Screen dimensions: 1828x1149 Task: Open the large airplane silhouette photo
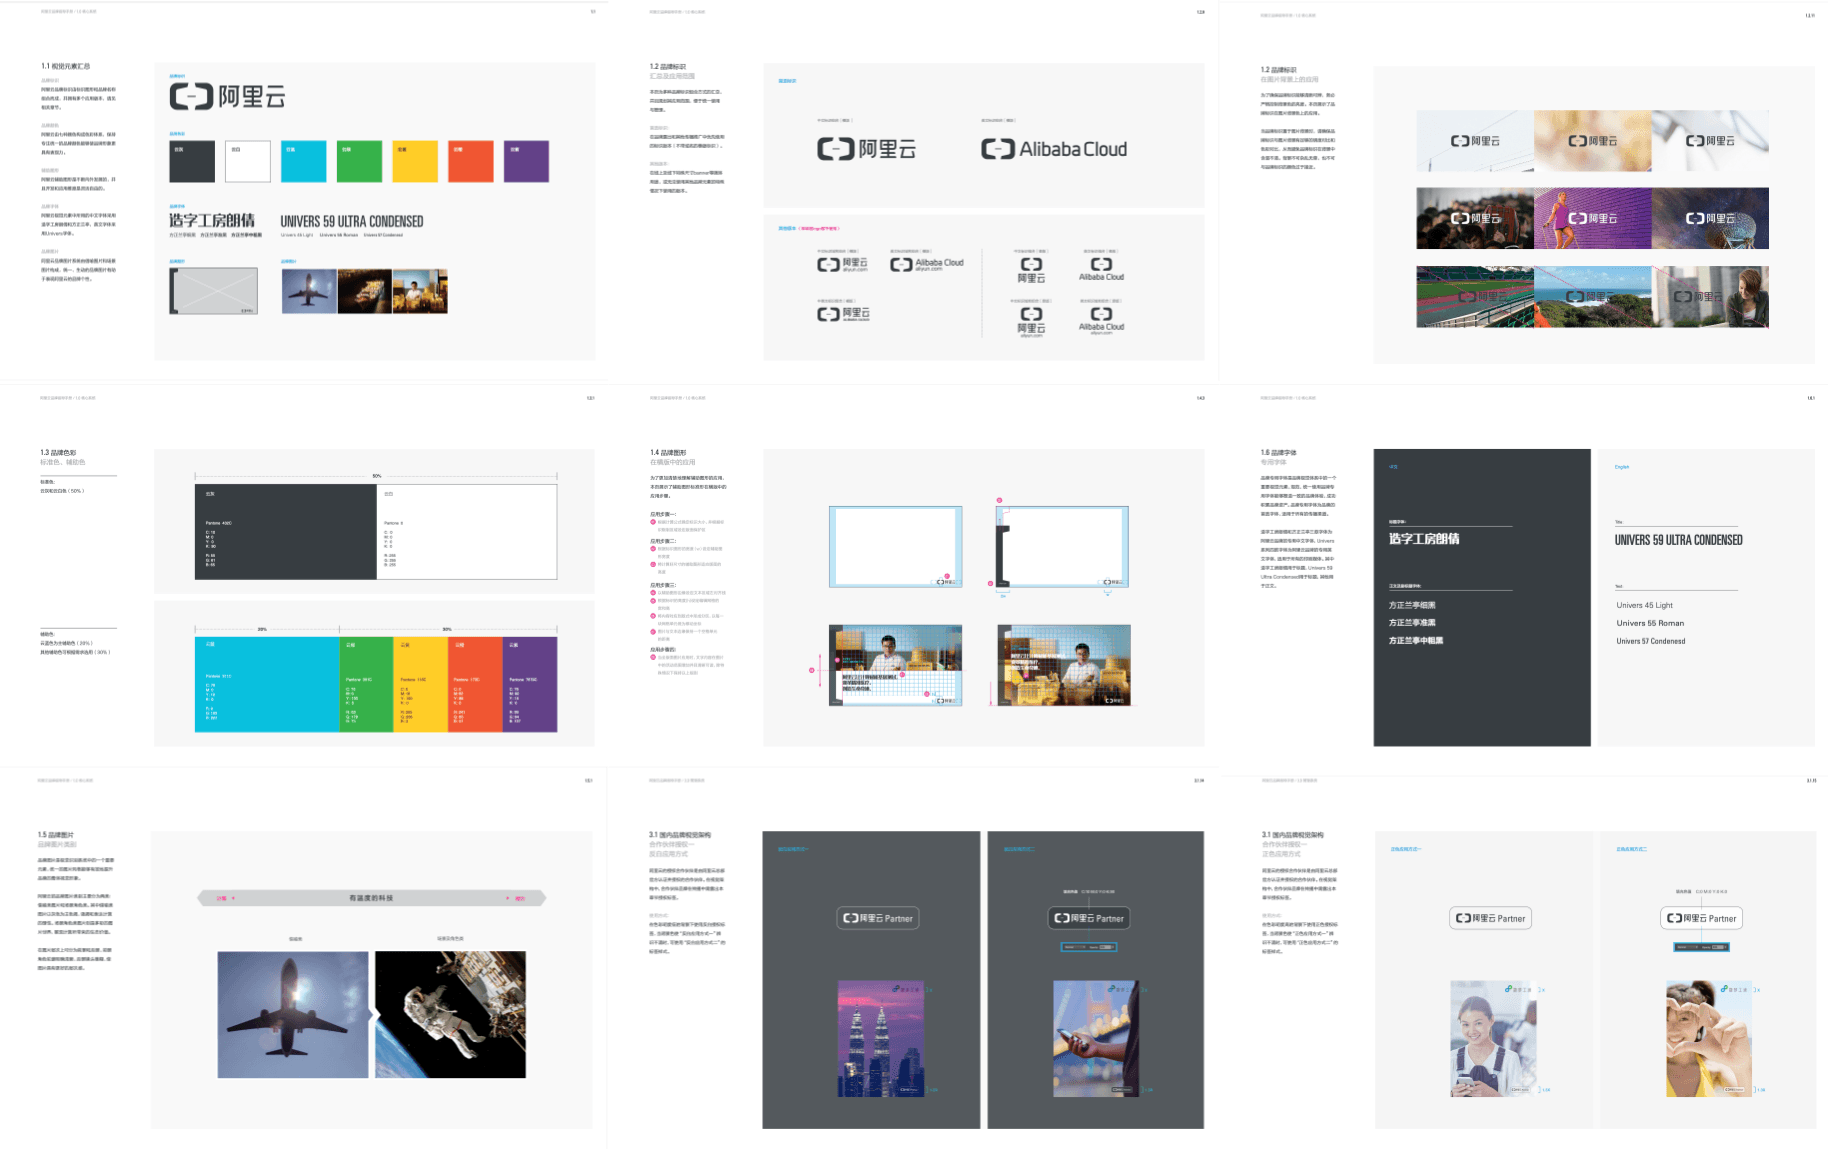(294, 1014)
